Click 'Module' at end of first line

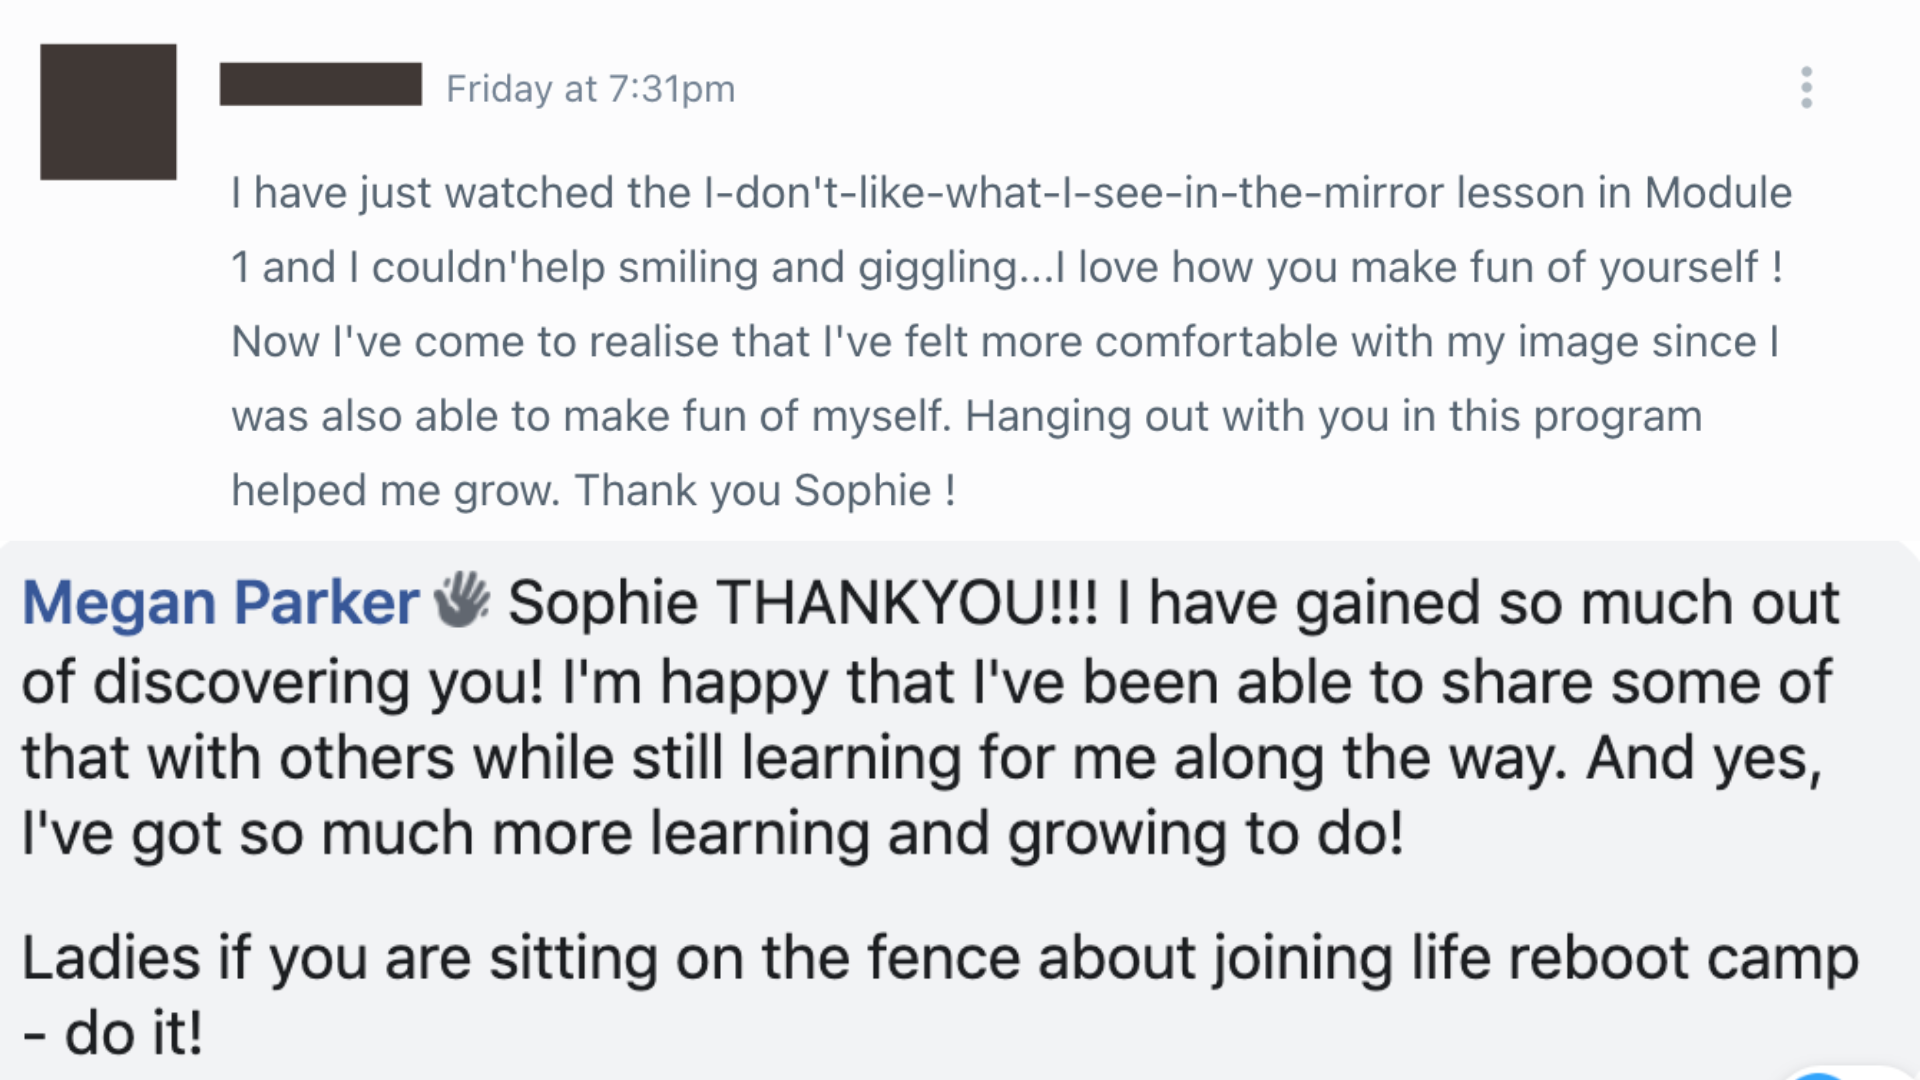[1717, 193]
